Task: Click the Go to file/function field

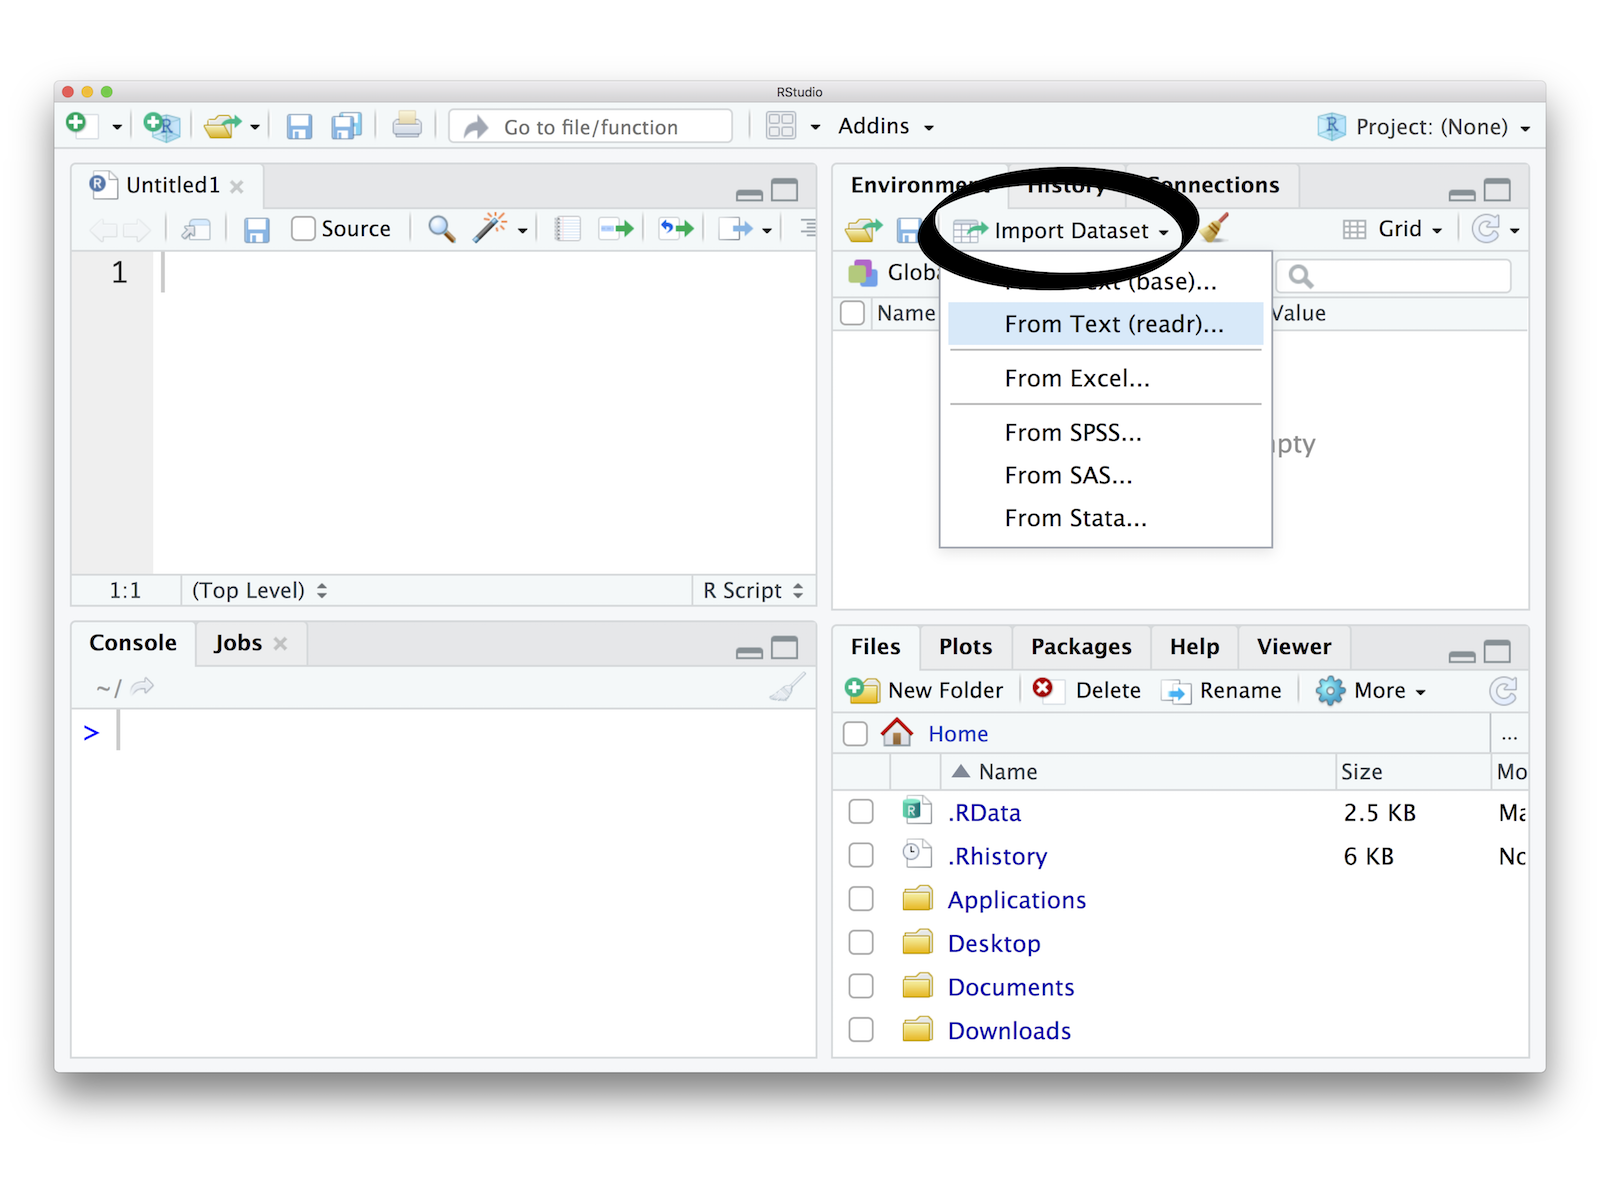Action: pyautogui.click(x=591, y=127)
